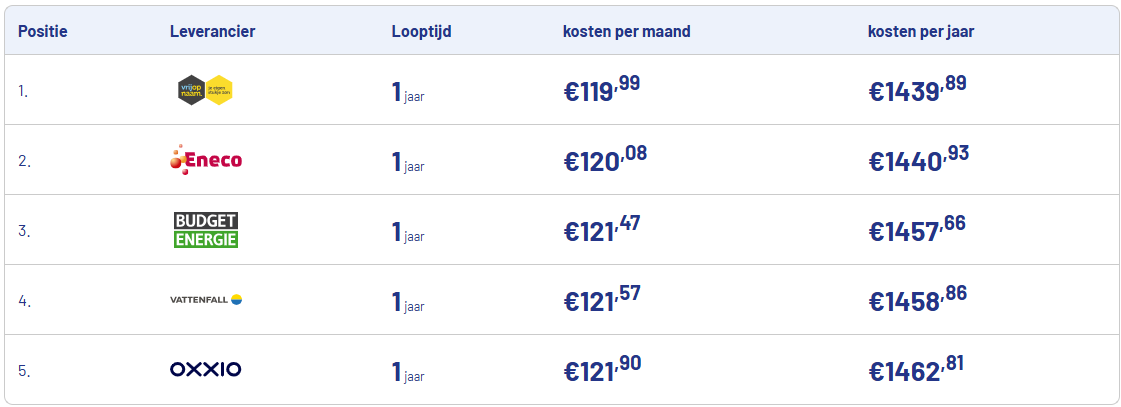Viewport: 1121px width, 407px height.
Task: Click Vattenfall's yearly price €1458,86
Action: coord(918,299)
